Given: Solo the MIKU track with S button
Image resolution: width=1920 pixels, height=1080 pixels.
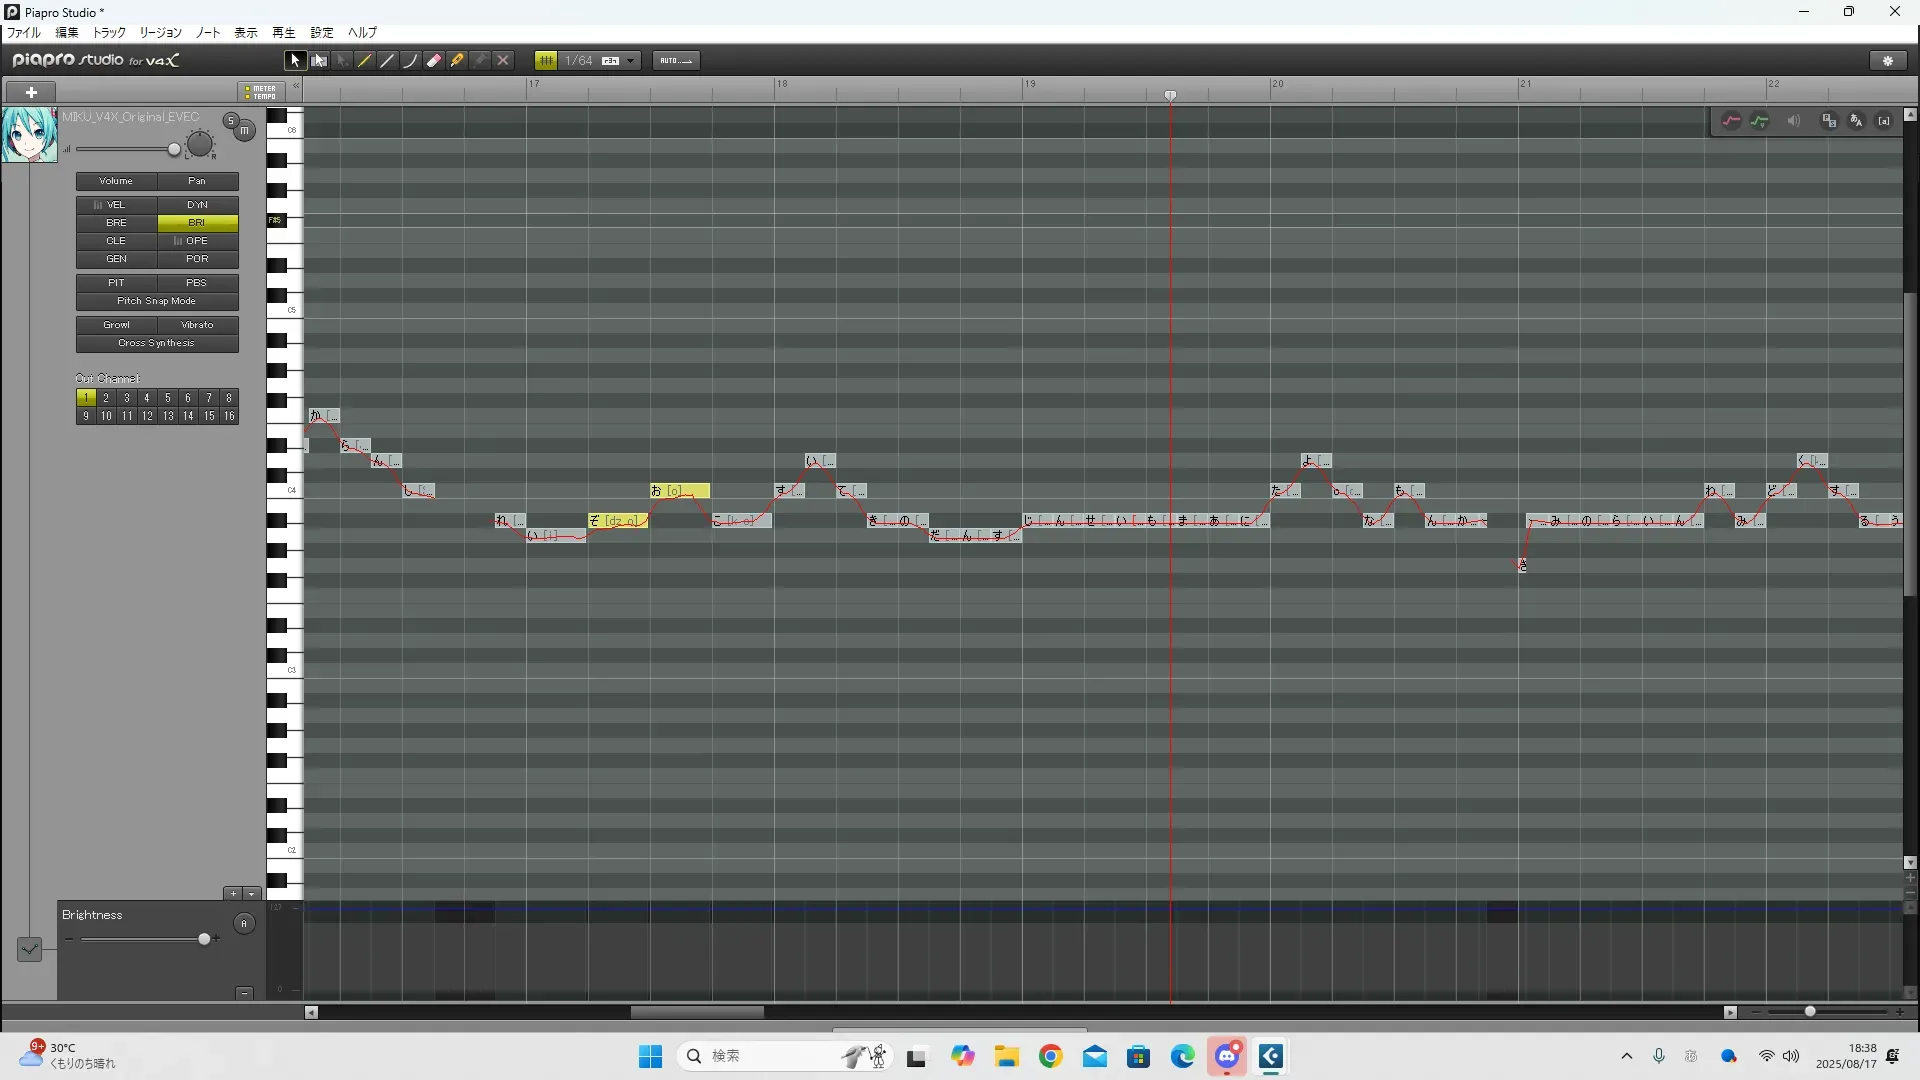Looking at the screenshot, I should tap(231, 121).
